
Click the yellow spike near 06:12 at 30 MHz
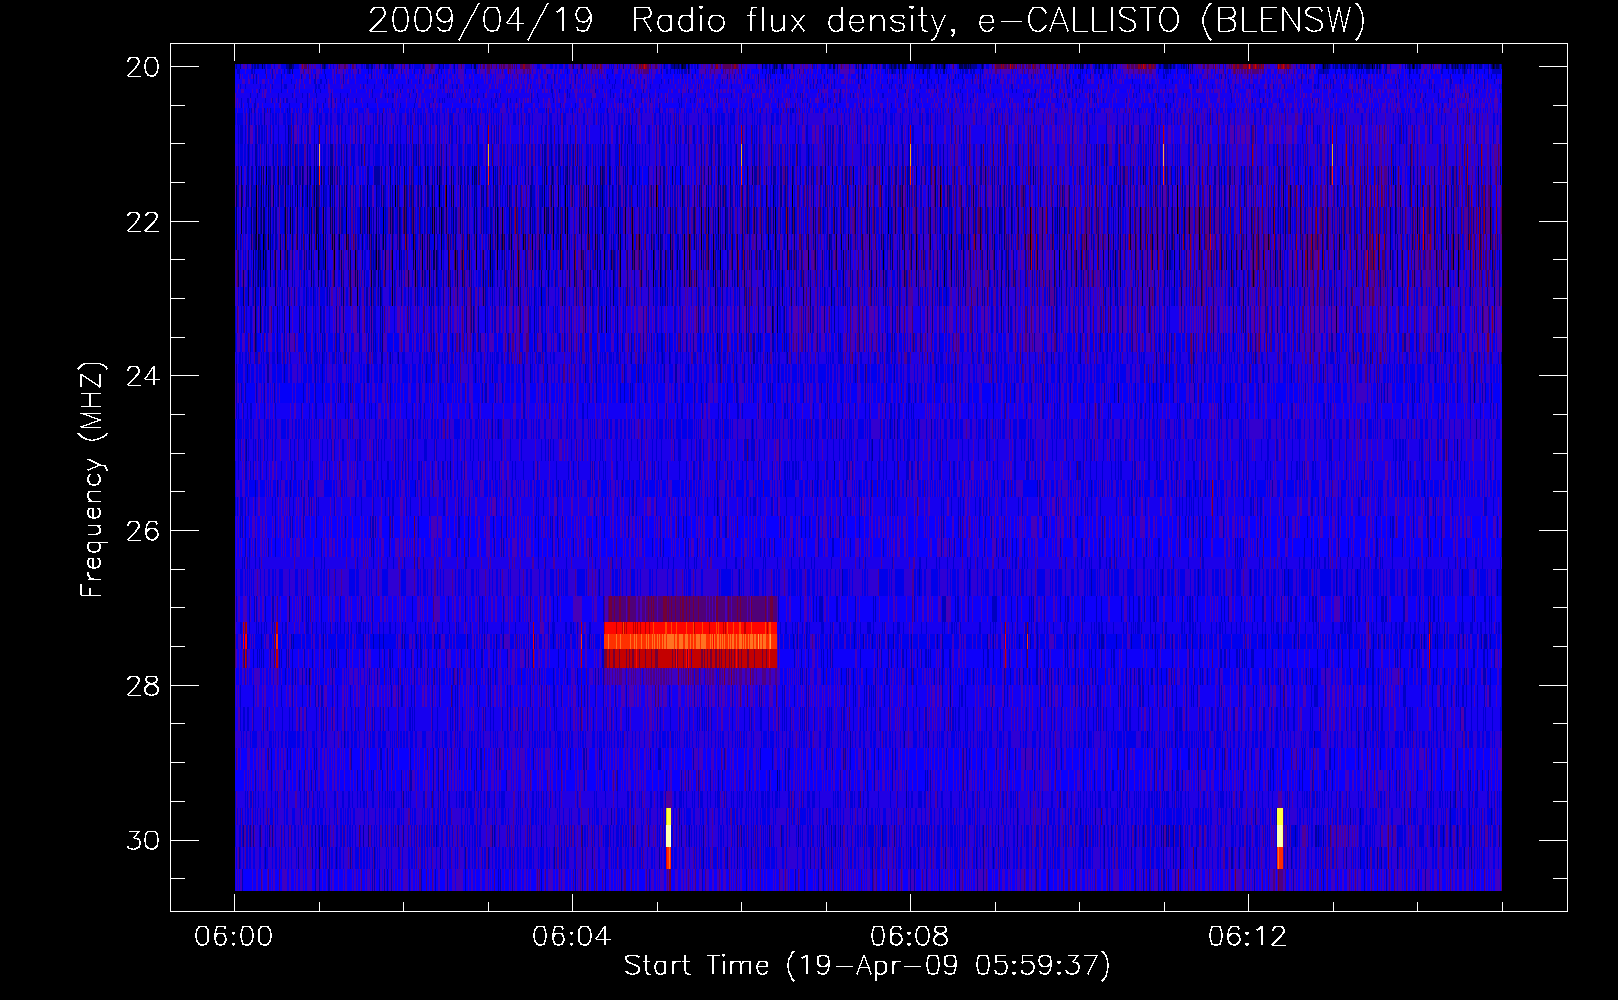click(1280, 838)
